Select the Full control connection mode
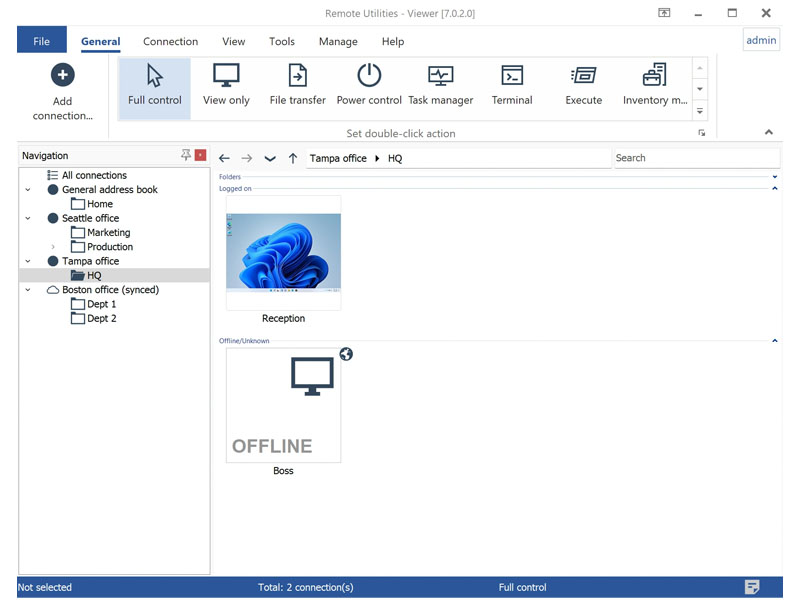Image resolution: width=800 pixels, height=600 pixels. pyautogui.click(x=153, y=87)
